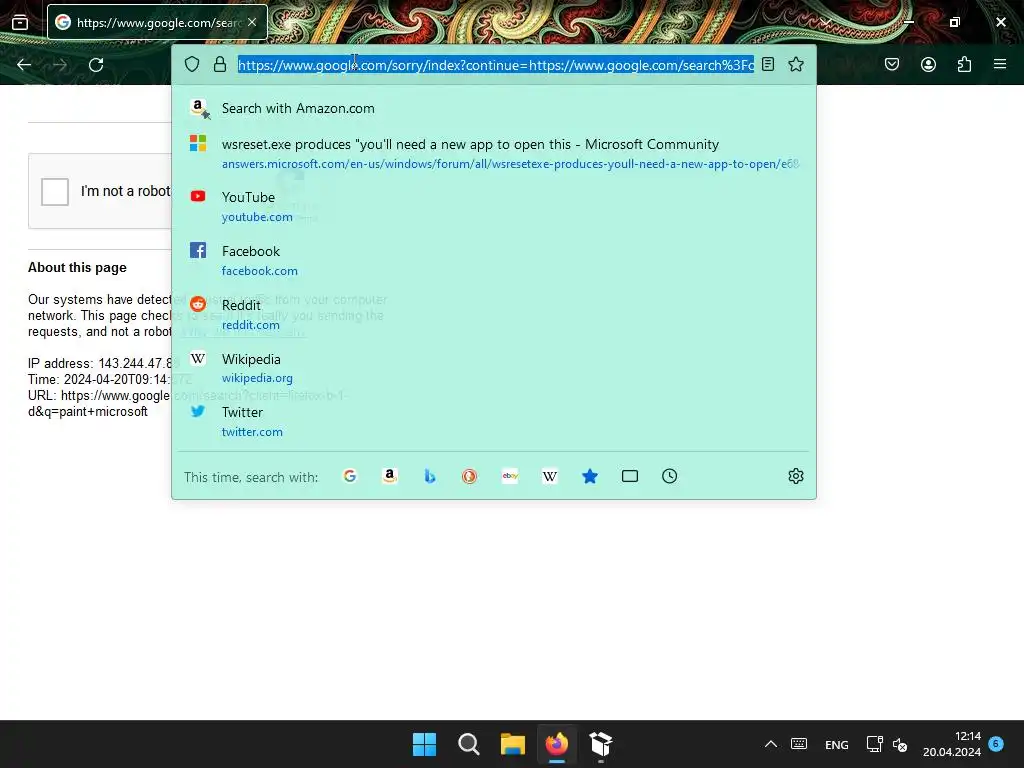Search bookmarks with star icon
This screenshot has height=768, width=1024.
click(590, 476)
